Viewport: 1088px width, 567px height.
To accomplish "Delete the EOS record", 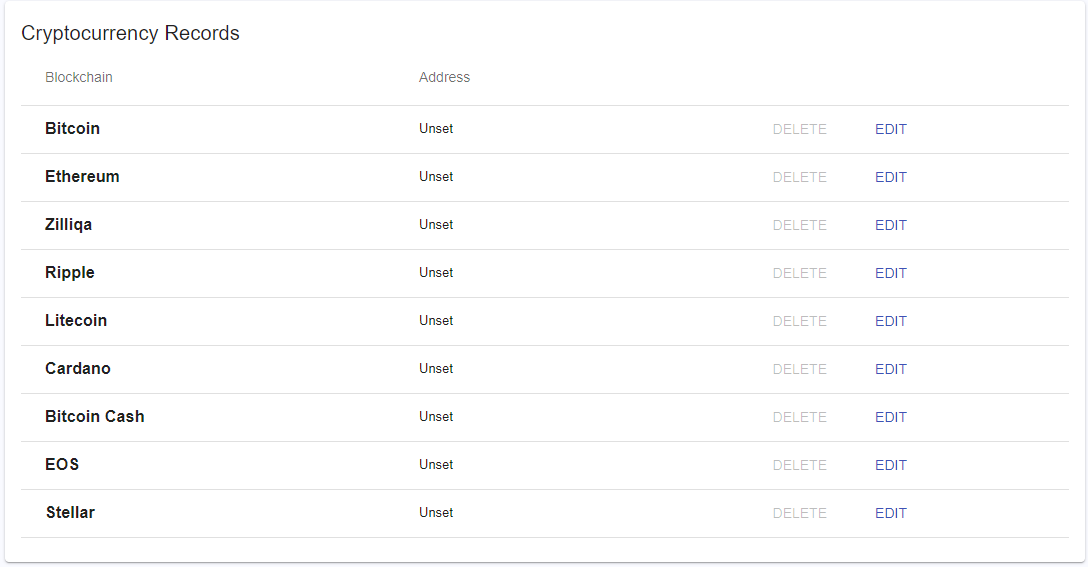I will tap(799, 465).
